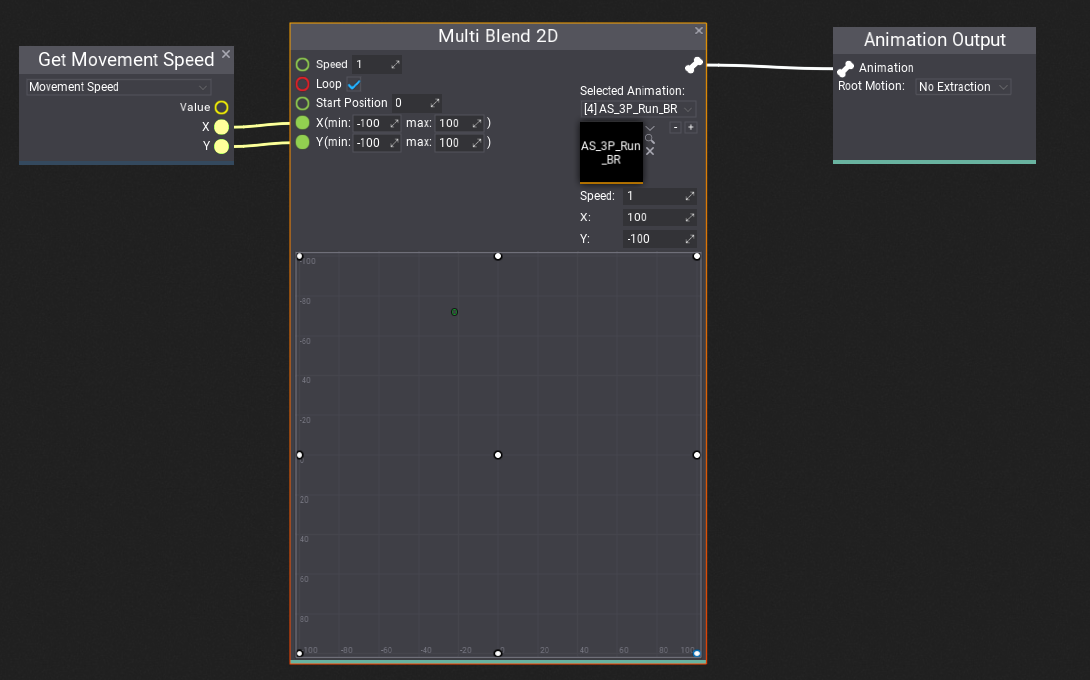
Task: Click the green blend point in the graph
Action: (x=454, y=312)
